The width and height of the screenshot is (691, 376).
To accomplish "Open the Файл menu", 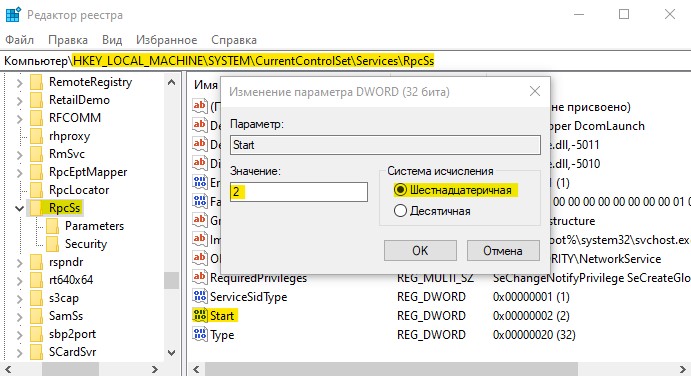I will 19,40.
